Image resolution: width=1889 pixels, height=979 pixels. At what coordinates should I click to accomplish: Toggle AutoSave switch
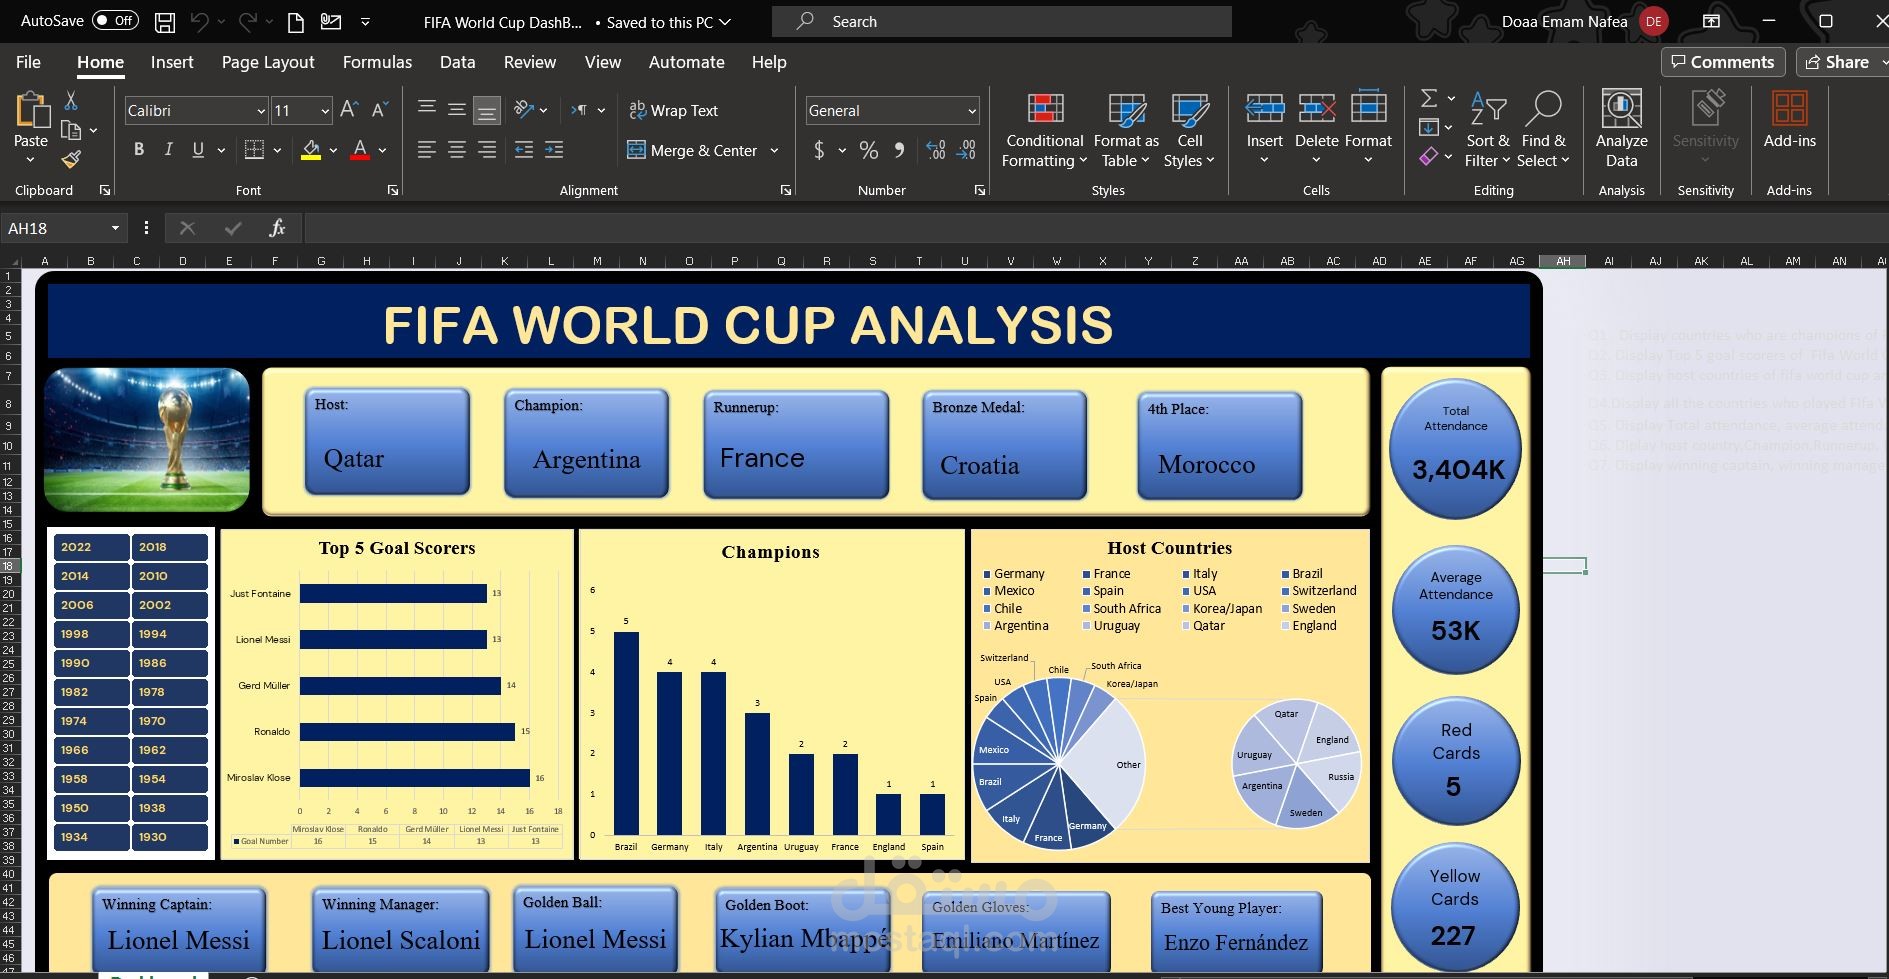pyautogui.click(x=115, y=21)
